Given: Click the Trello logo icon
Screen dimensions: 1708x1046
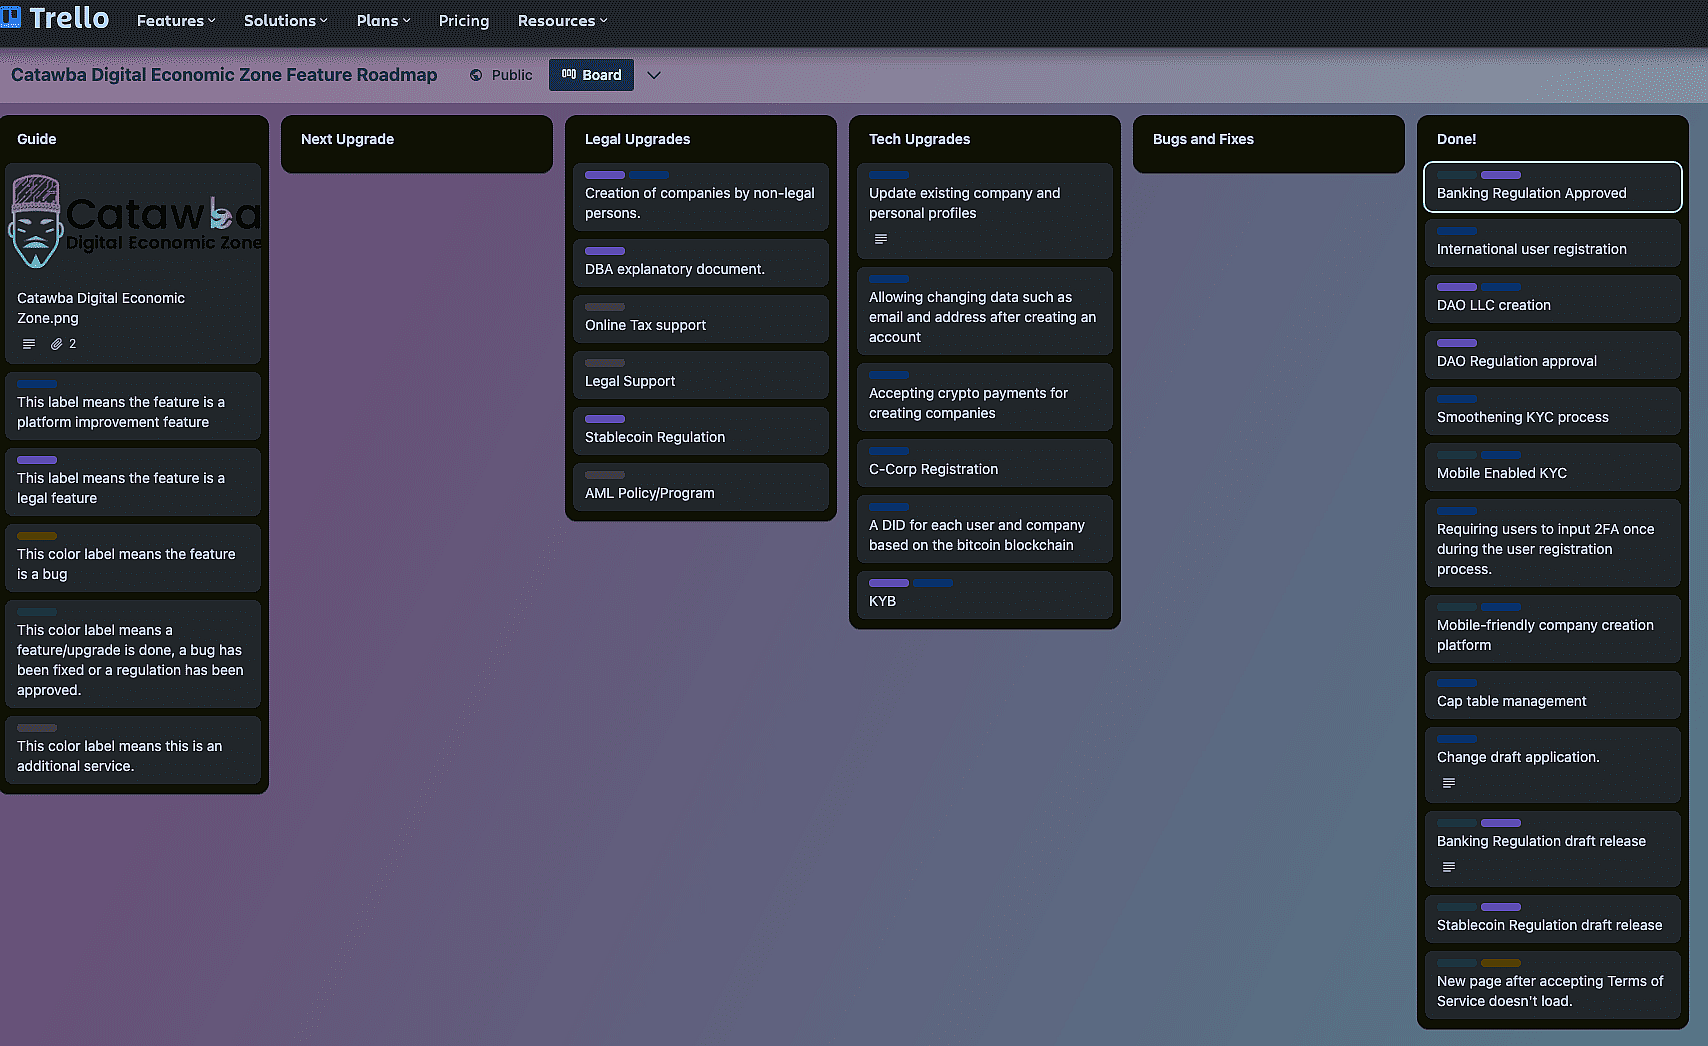Looking at the screenshot, I should [x=11, y=17].
